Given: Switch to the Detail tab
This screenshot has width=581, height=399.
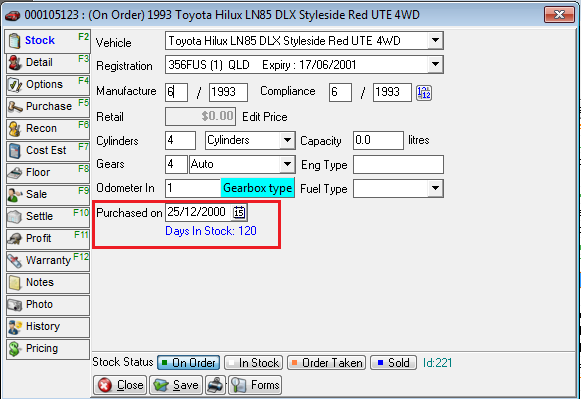Looking at the screenshot, I should 48,63.
